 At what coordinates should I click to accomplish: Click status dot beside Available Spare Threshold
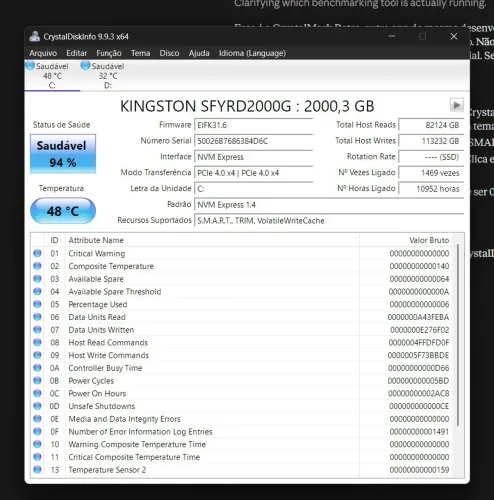pos(37,291)
